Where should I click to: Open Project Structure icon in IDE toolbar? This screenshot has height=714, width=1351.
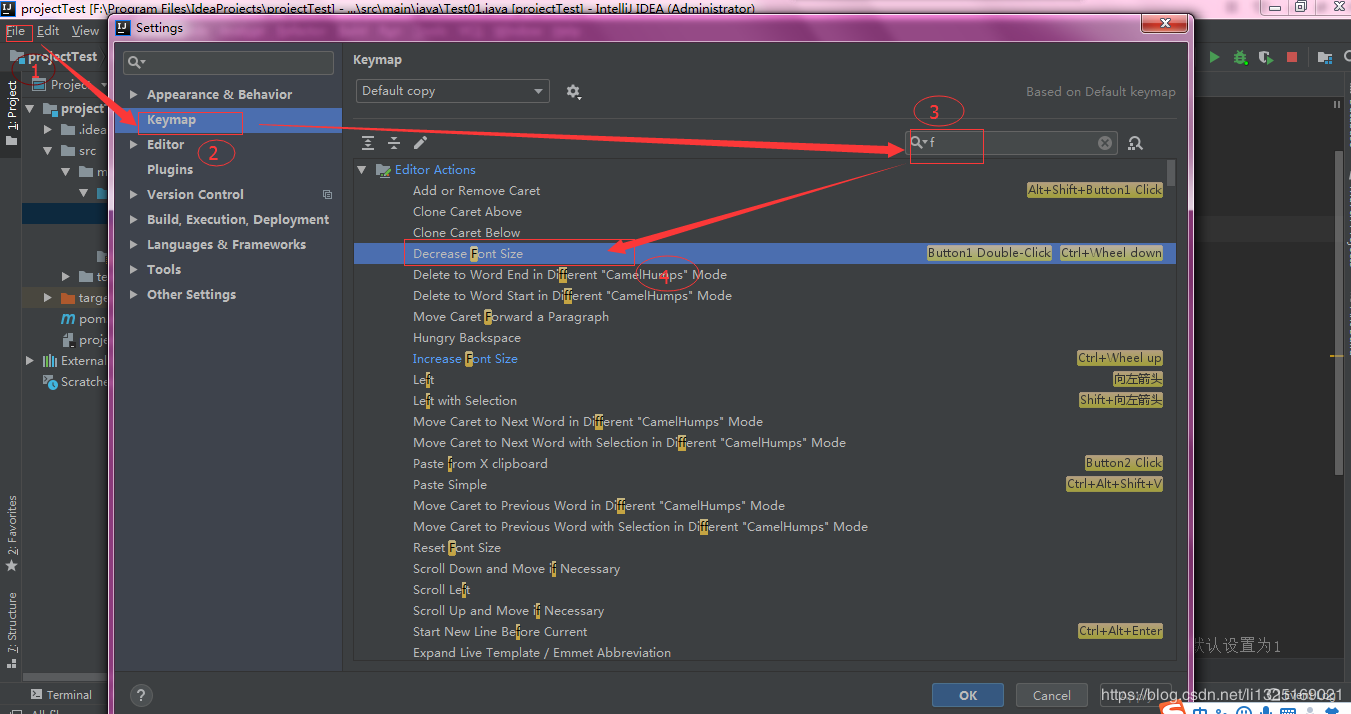pyautogui.click(x=1325, y=58)
